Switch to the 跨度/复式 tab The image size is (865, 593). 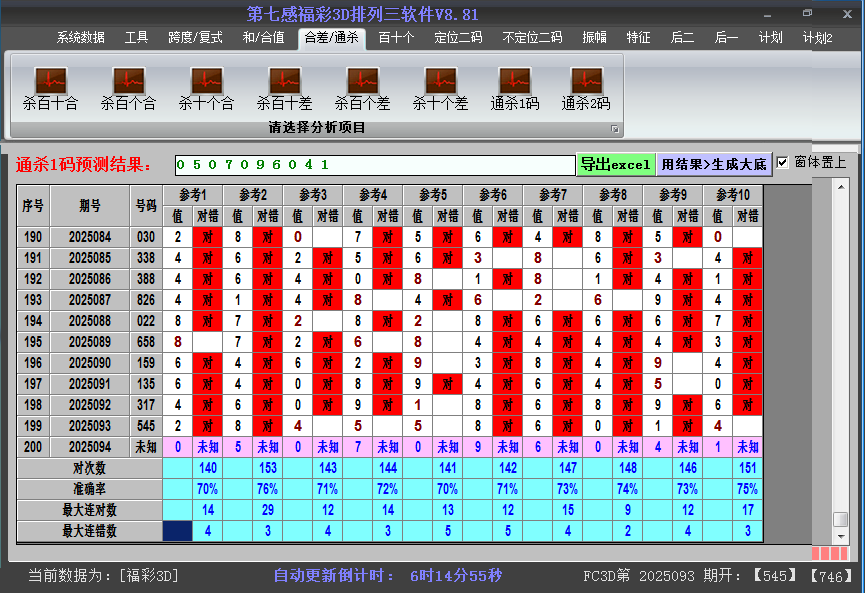[x=195, y=38]
